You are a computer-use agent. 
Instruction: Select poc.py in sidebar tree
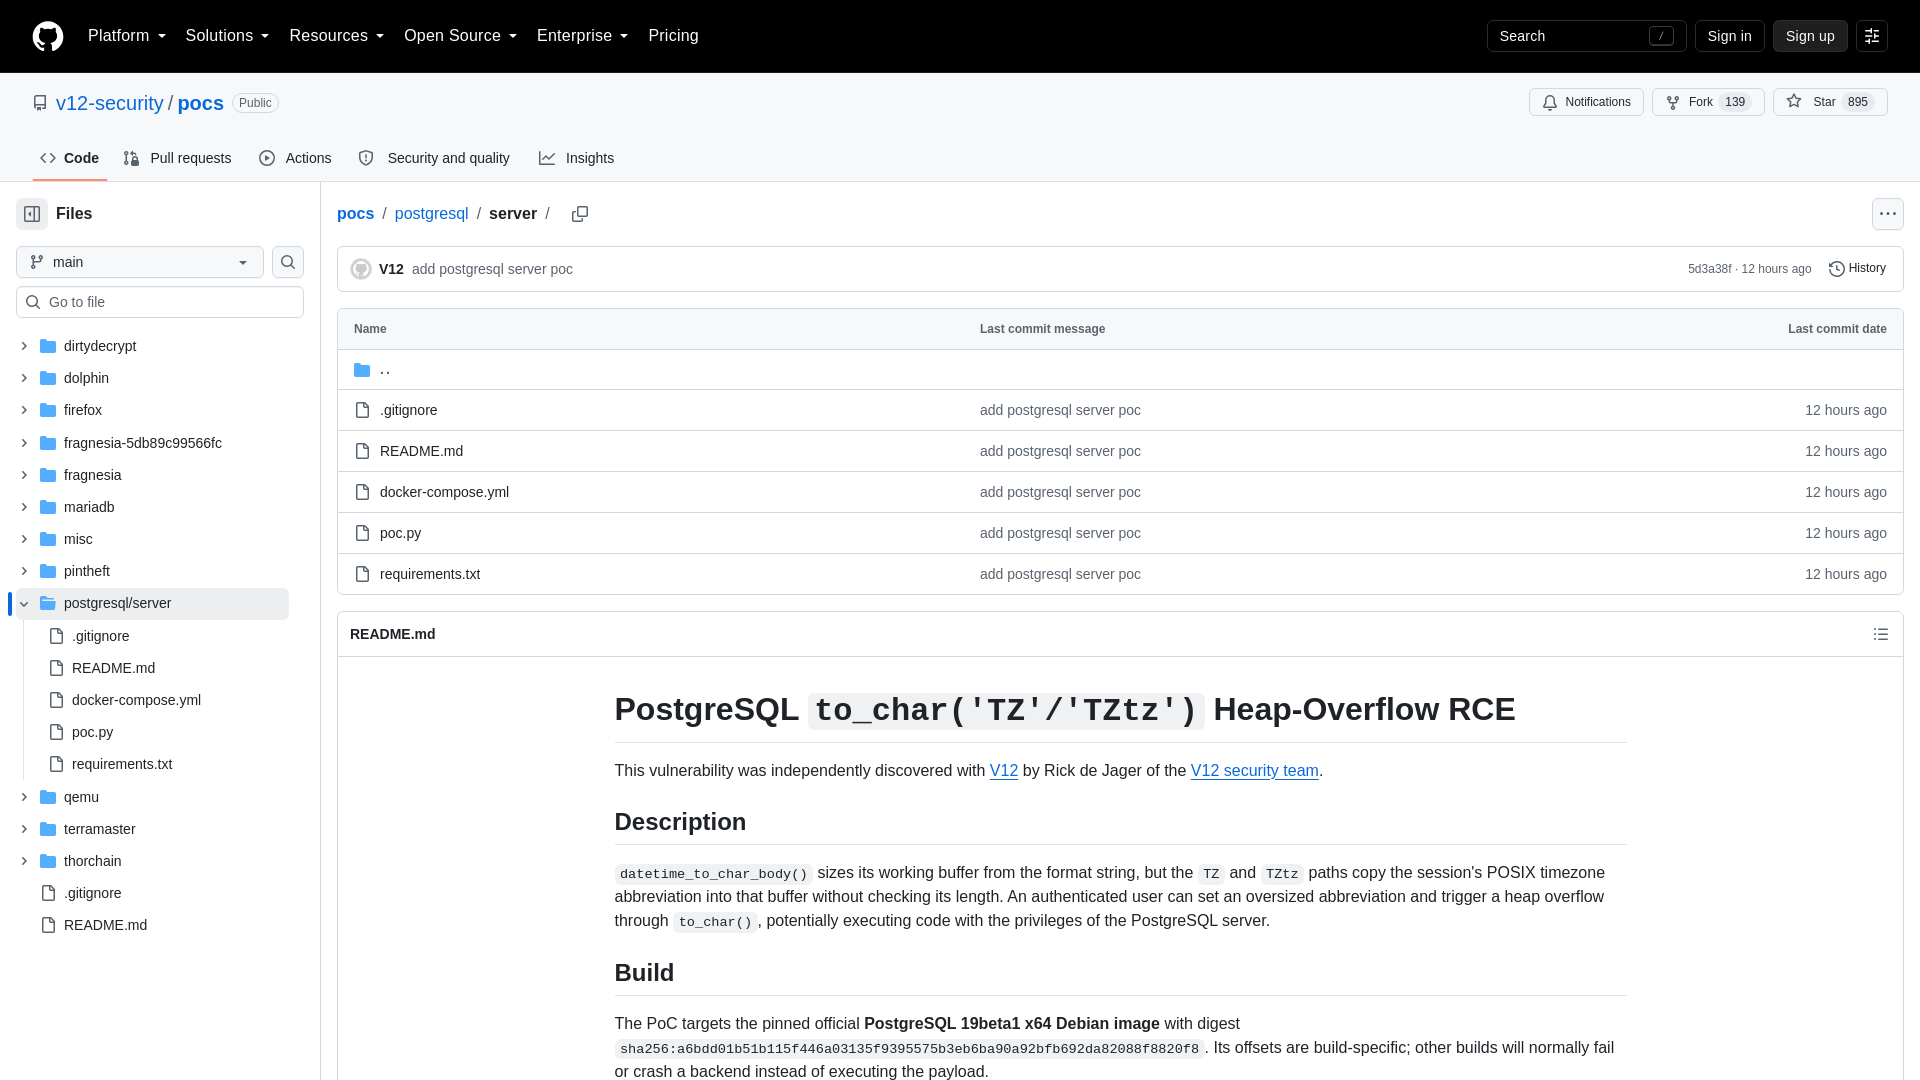point(92,732)
